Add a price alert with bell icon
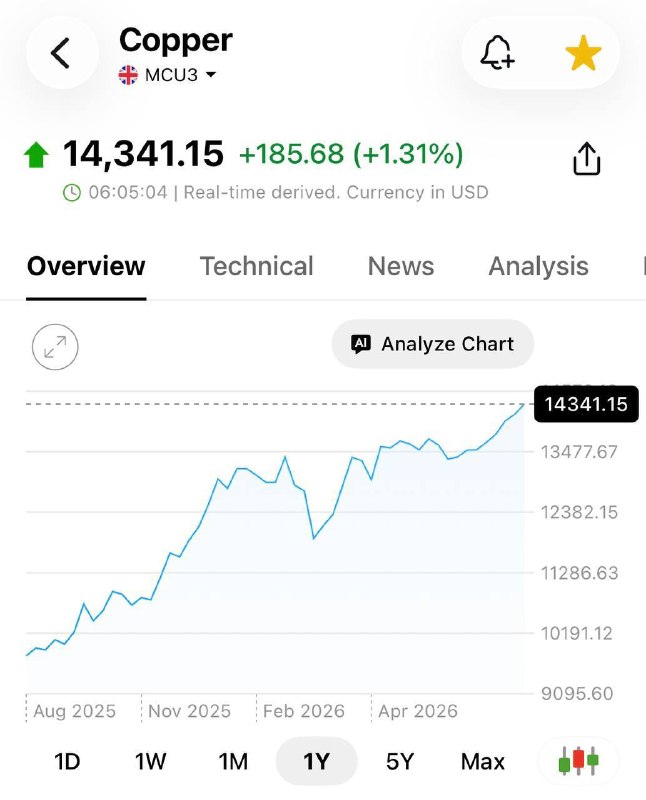Screen dimensions: 646x800 (497, 53)
